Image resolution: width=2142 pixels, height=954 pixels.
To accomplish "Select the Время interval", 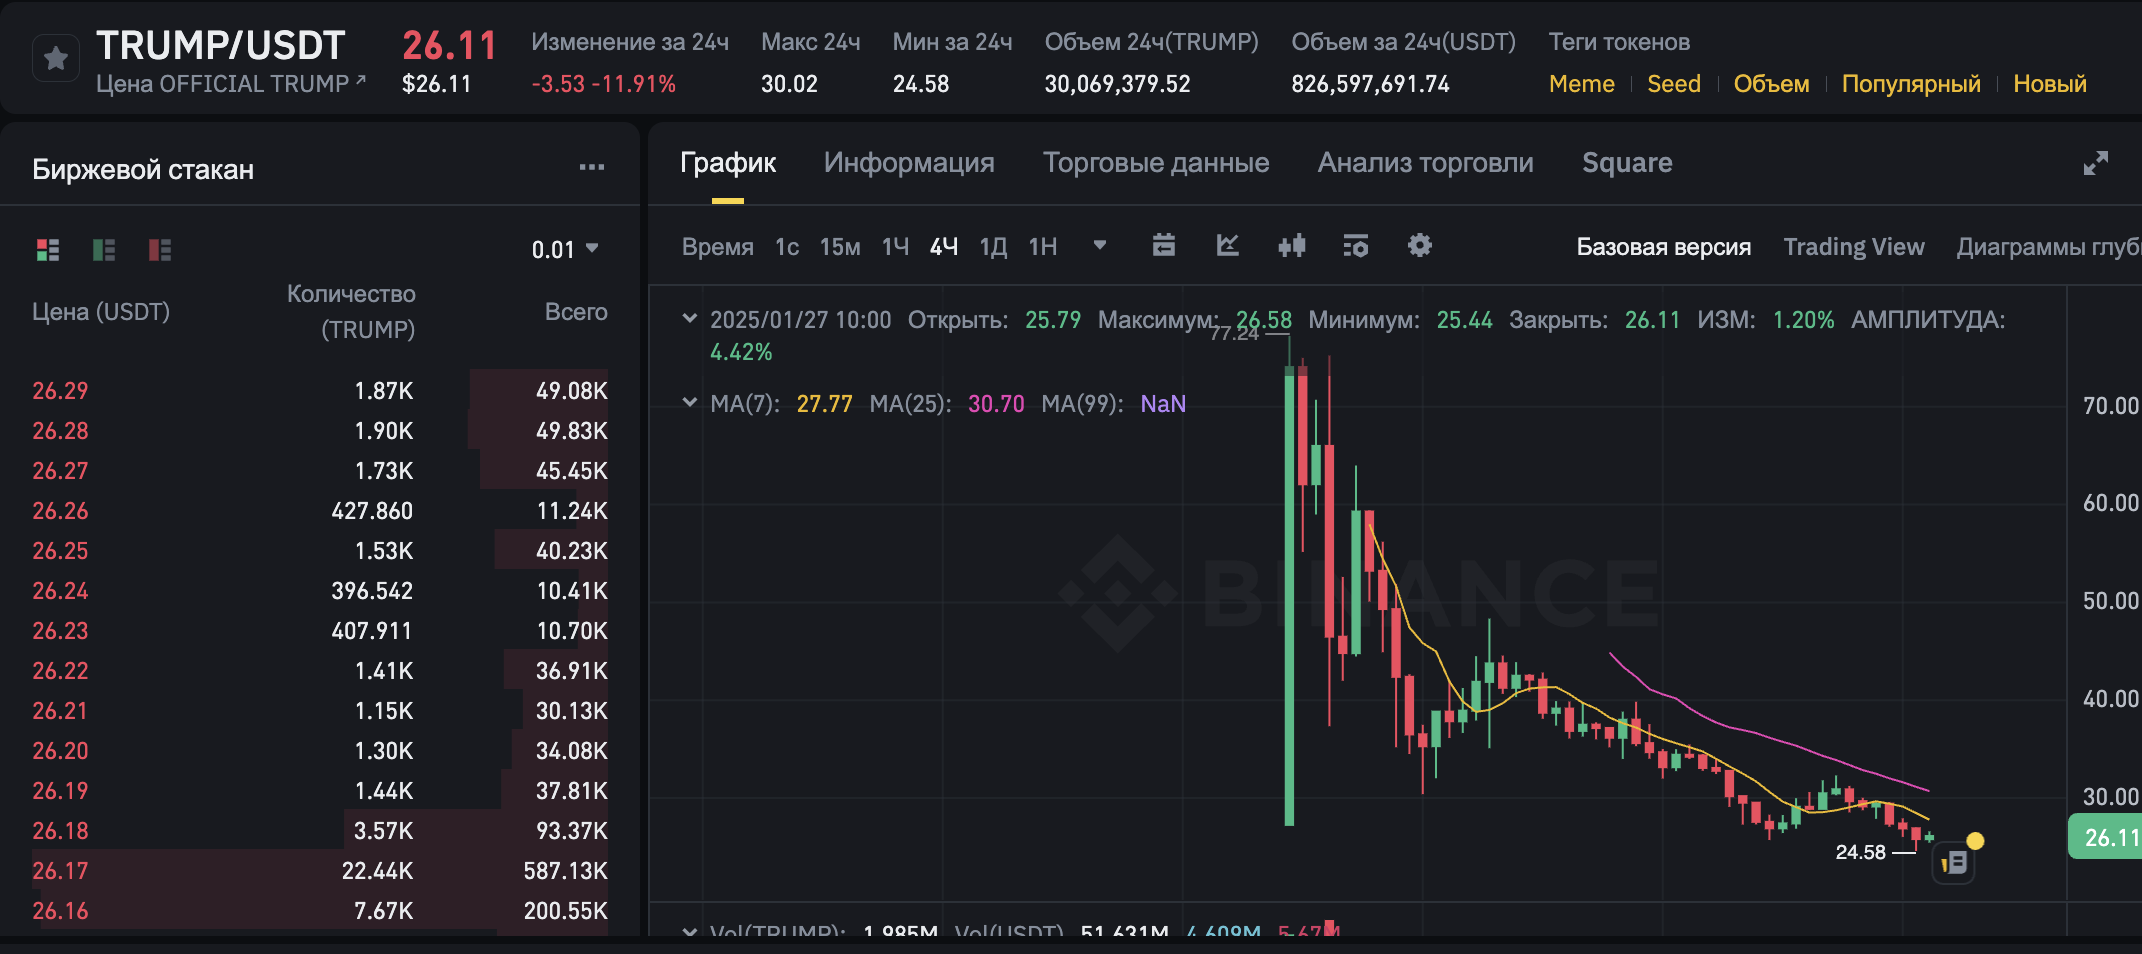I will click(718, 247).
